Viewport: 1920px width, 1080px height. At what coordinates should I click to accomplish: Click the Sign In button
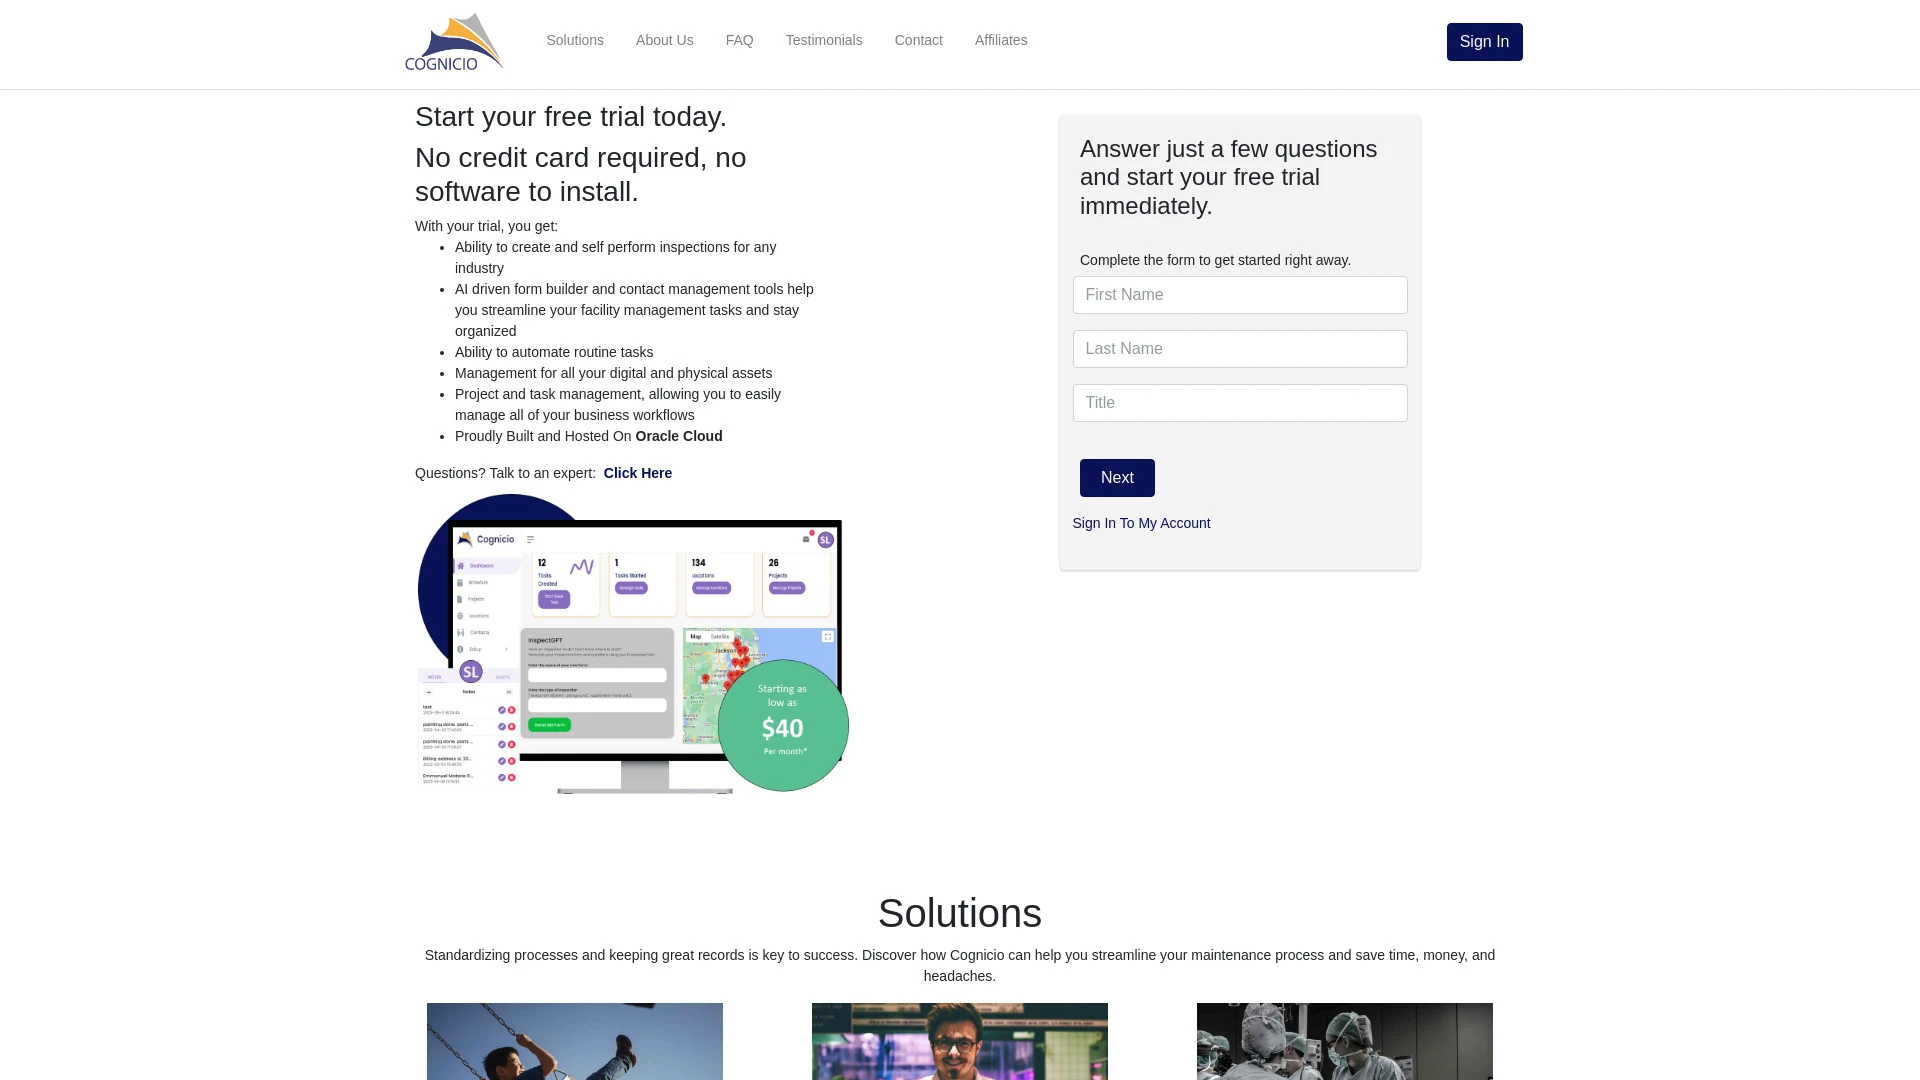coord(1485,41)
